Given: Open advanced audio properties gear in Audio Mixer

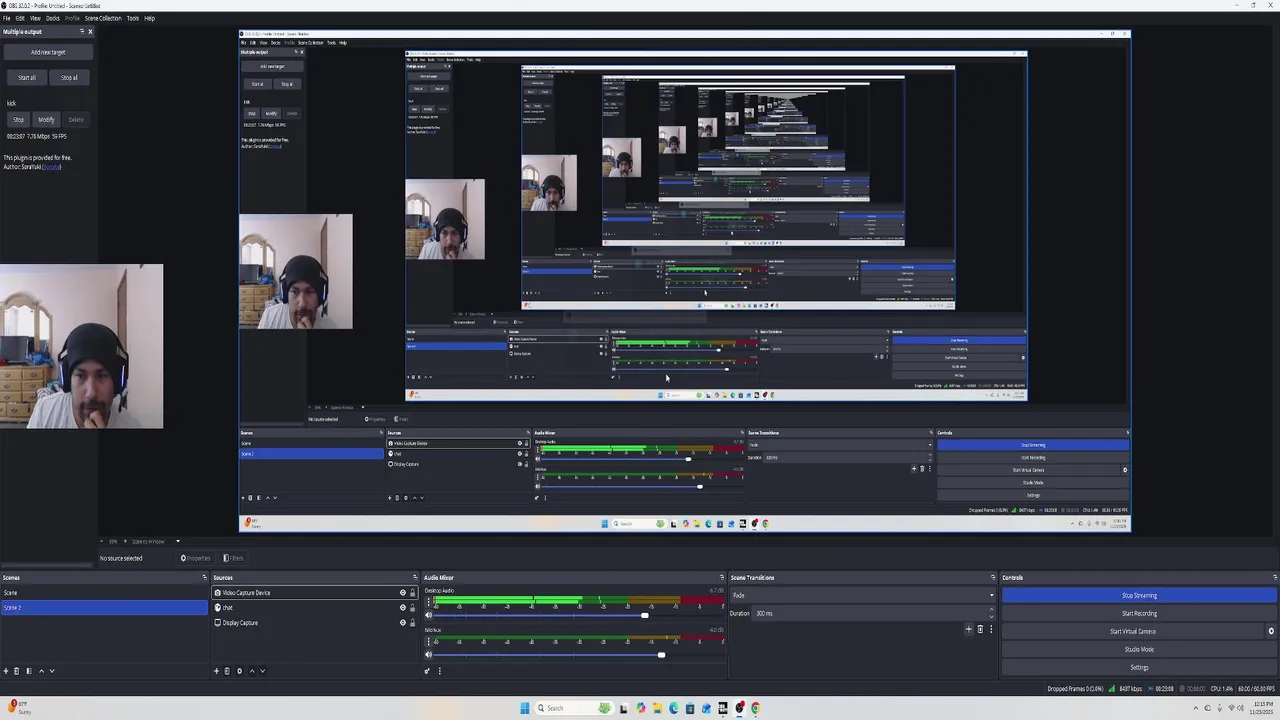Looking at the screenshot, I should (427, 671).
